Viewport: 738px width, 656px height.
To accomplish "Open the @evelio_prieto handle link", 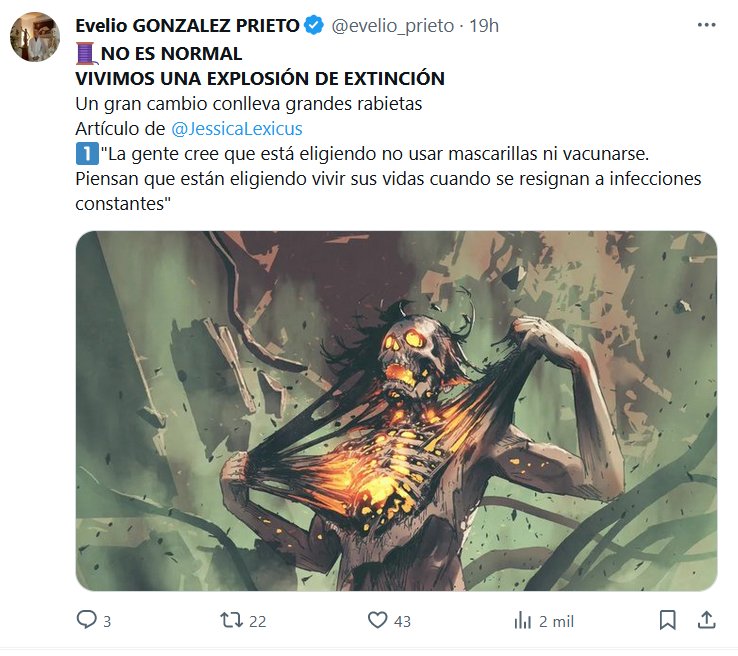I will pyautogui.click(x=393, y=26).
